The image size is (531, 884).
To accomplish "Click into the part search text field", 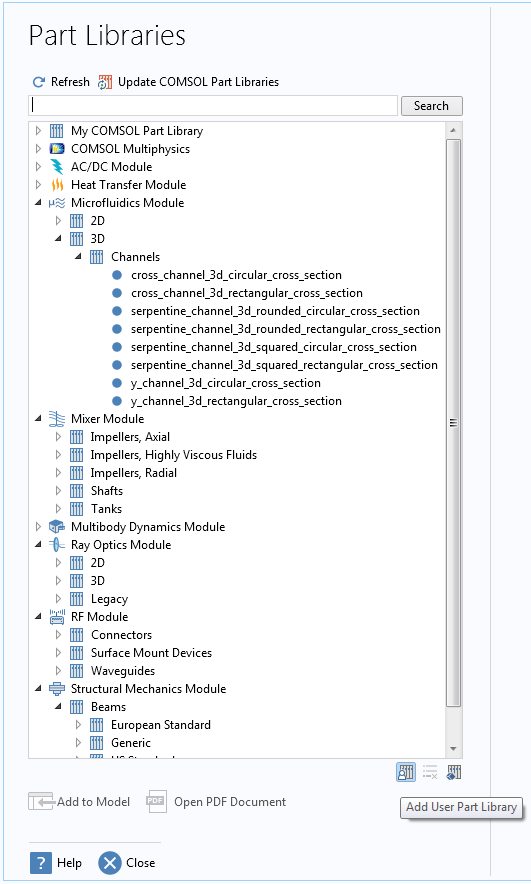I will tap(213, 105).
